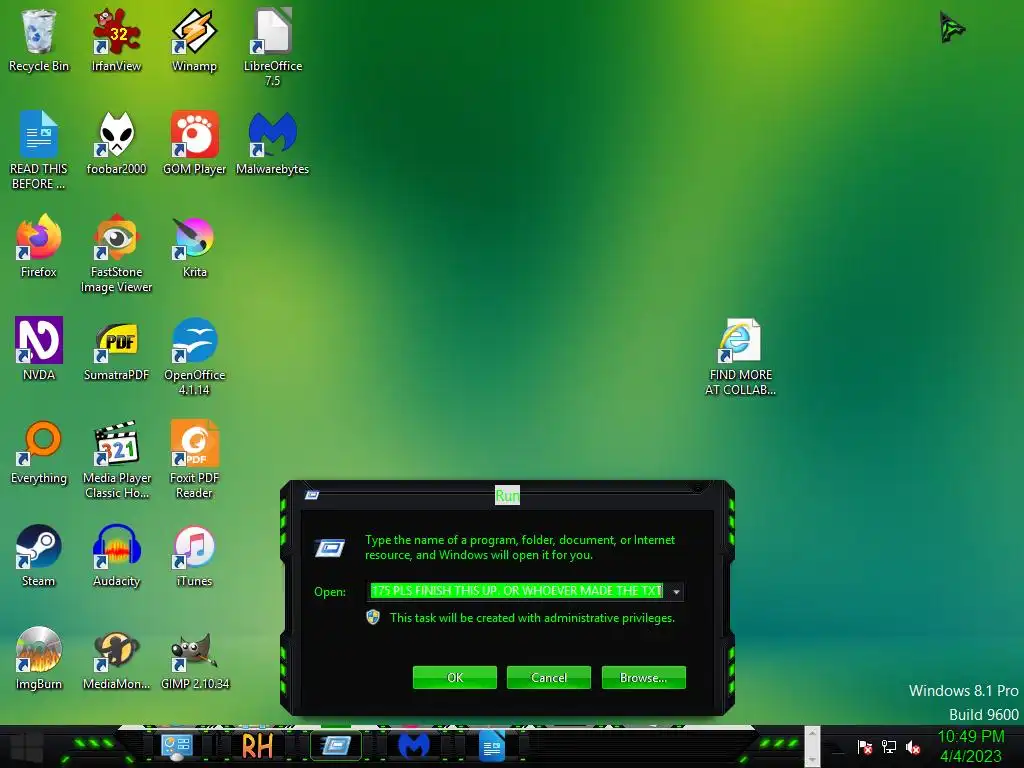Select the READ THIS BEFORE document
The height and width of the screenshot is (768, 1024).
(x=38, y=150)
